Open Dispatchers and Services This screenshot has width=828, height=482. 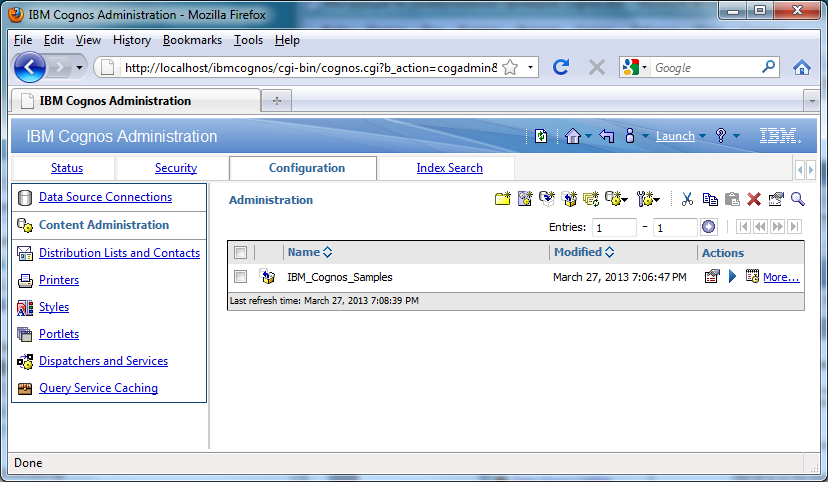pyautogui.click(x=104, y=361)
